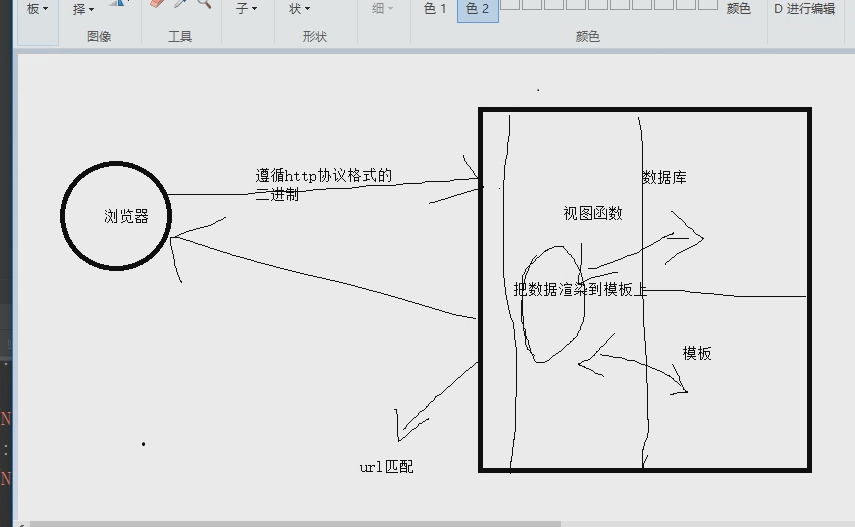Click the '把数据渲染到模板上' text

(x=580, y=290)
